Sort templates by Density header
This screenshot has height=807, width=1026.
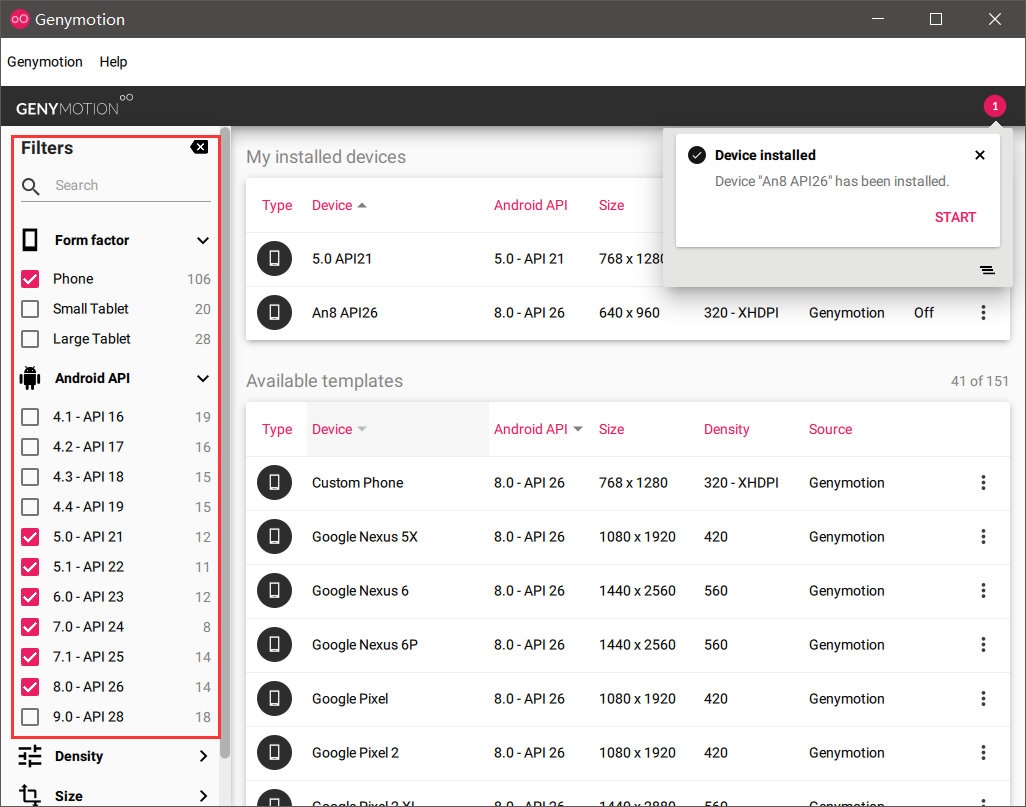click(x=726, y=429)
